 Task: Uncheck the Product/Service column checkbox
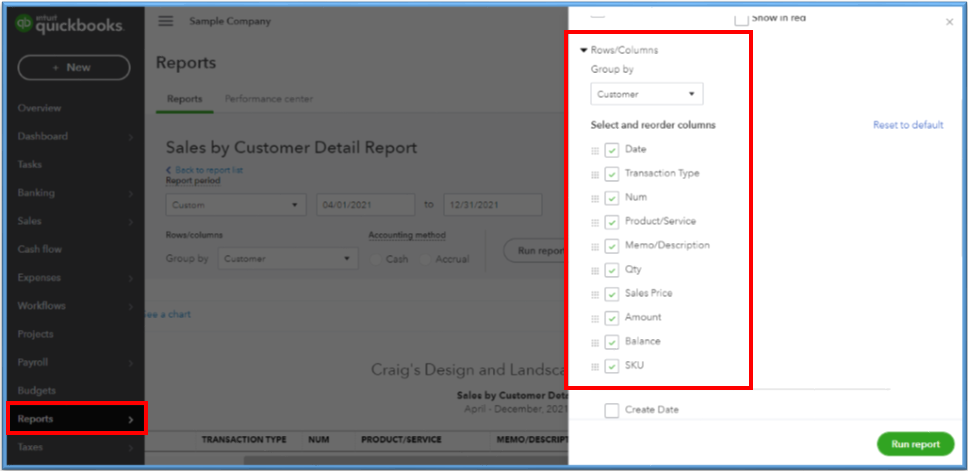612,222
